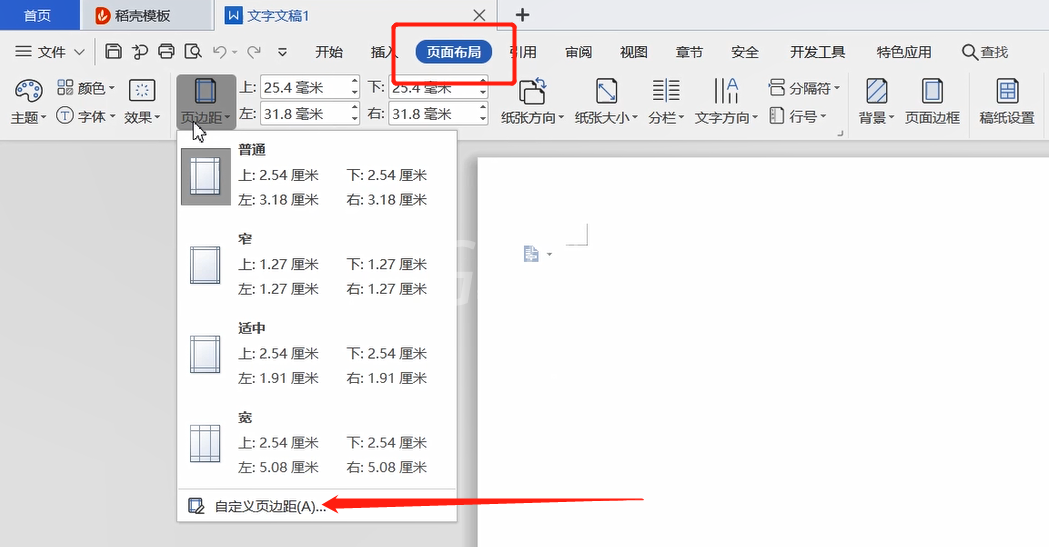This screenshot has height=547, width=1049.
Task: Close the 文字文稿1 document tab
Action: point(479,15)
